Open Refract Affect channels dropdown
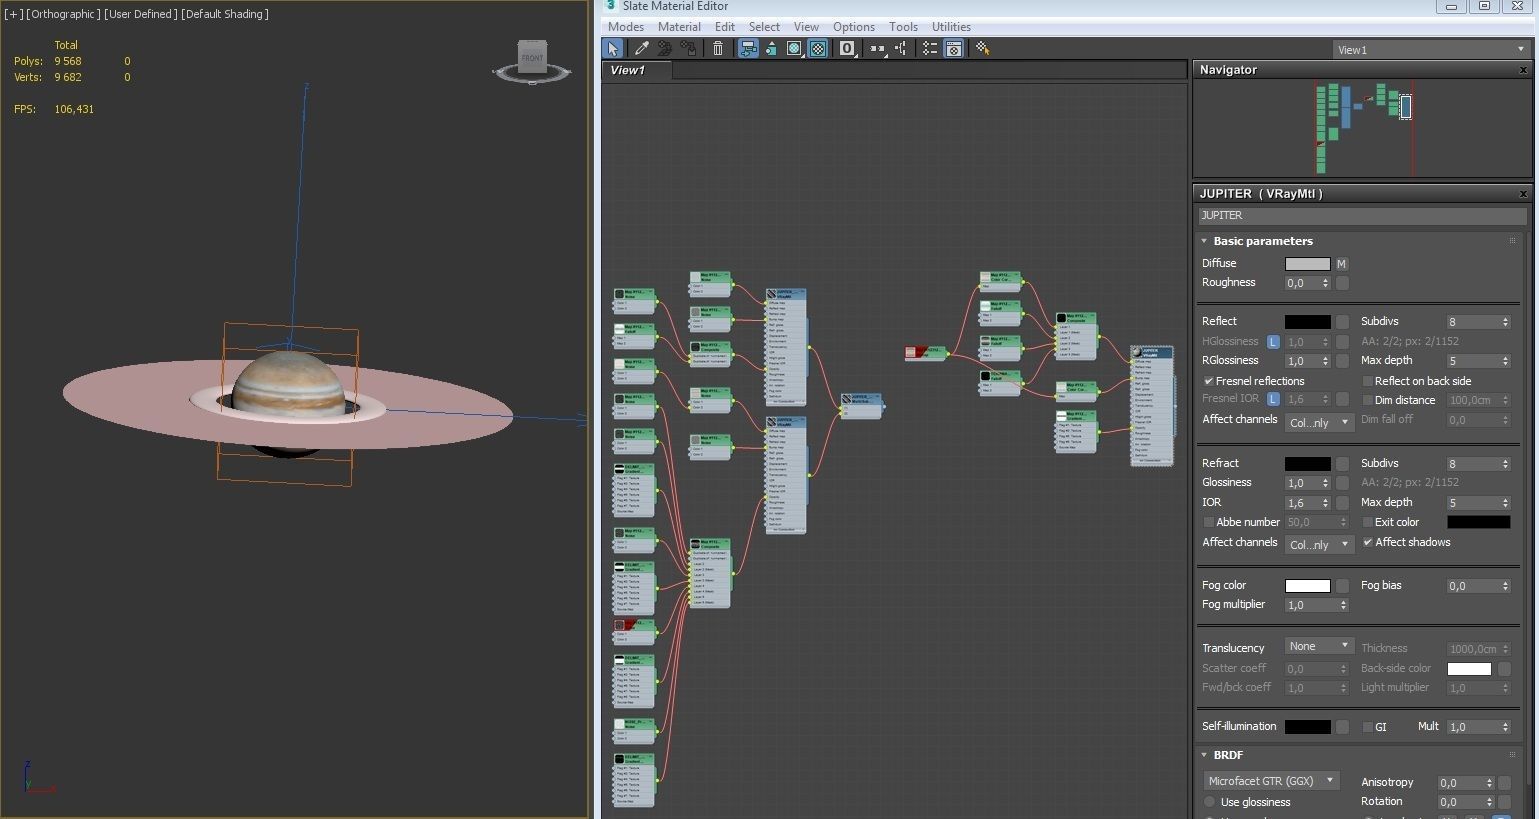The width and height of the screenshot is (1539, 819). pos(1319,544)
